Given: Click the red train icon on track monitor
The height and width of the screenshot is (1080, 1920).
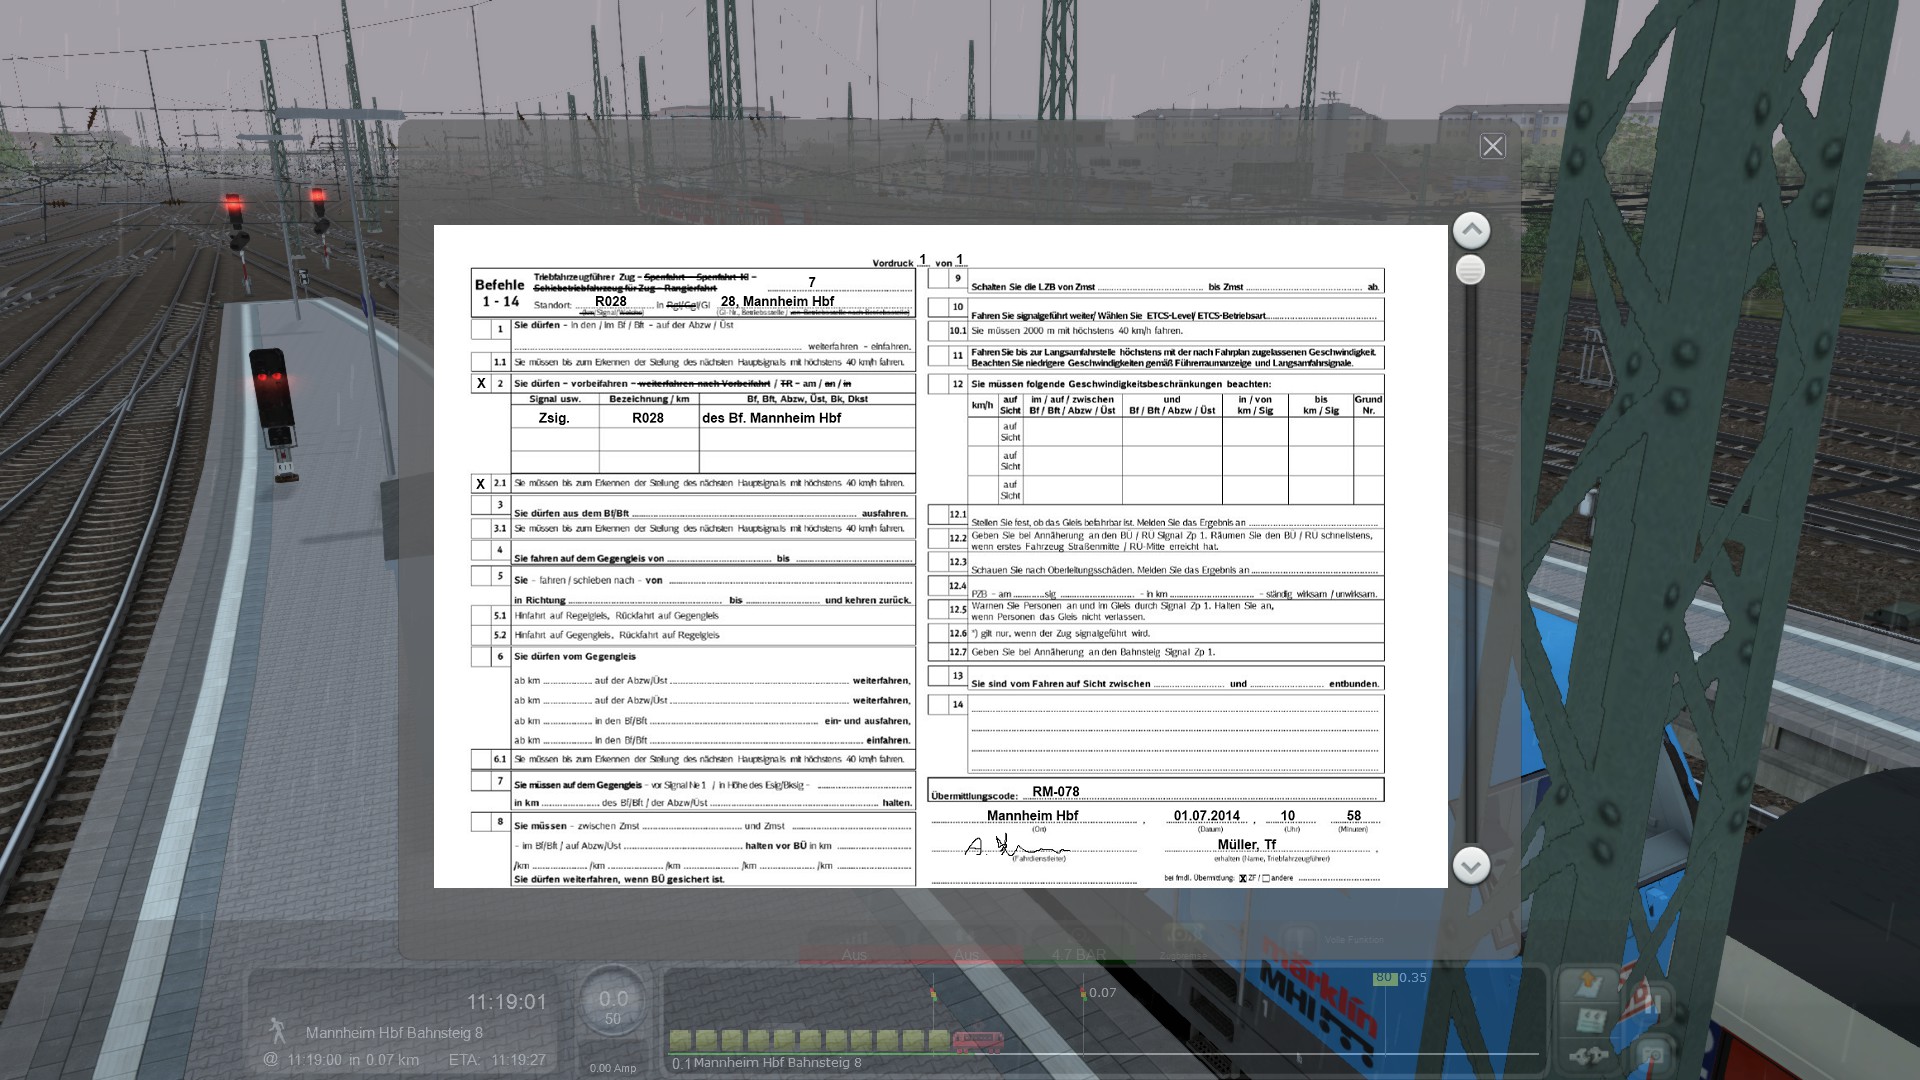Looking at the screenshot, I should 977,1042.
